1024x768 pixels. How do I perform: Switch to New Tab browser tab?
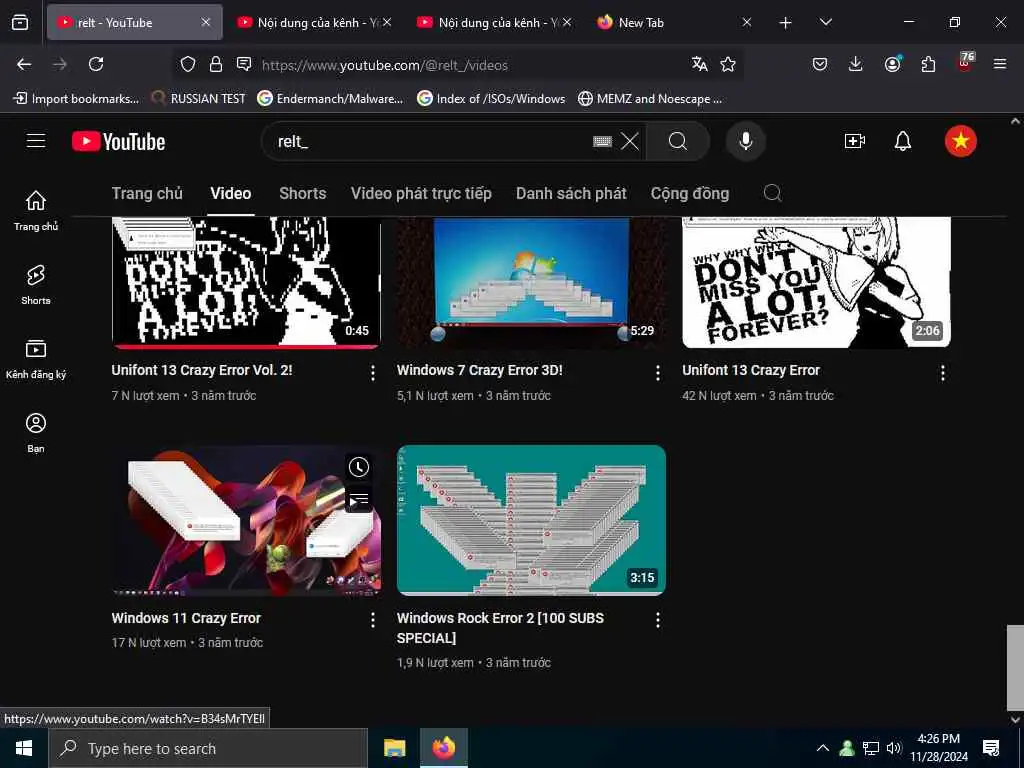click(675, 22)
